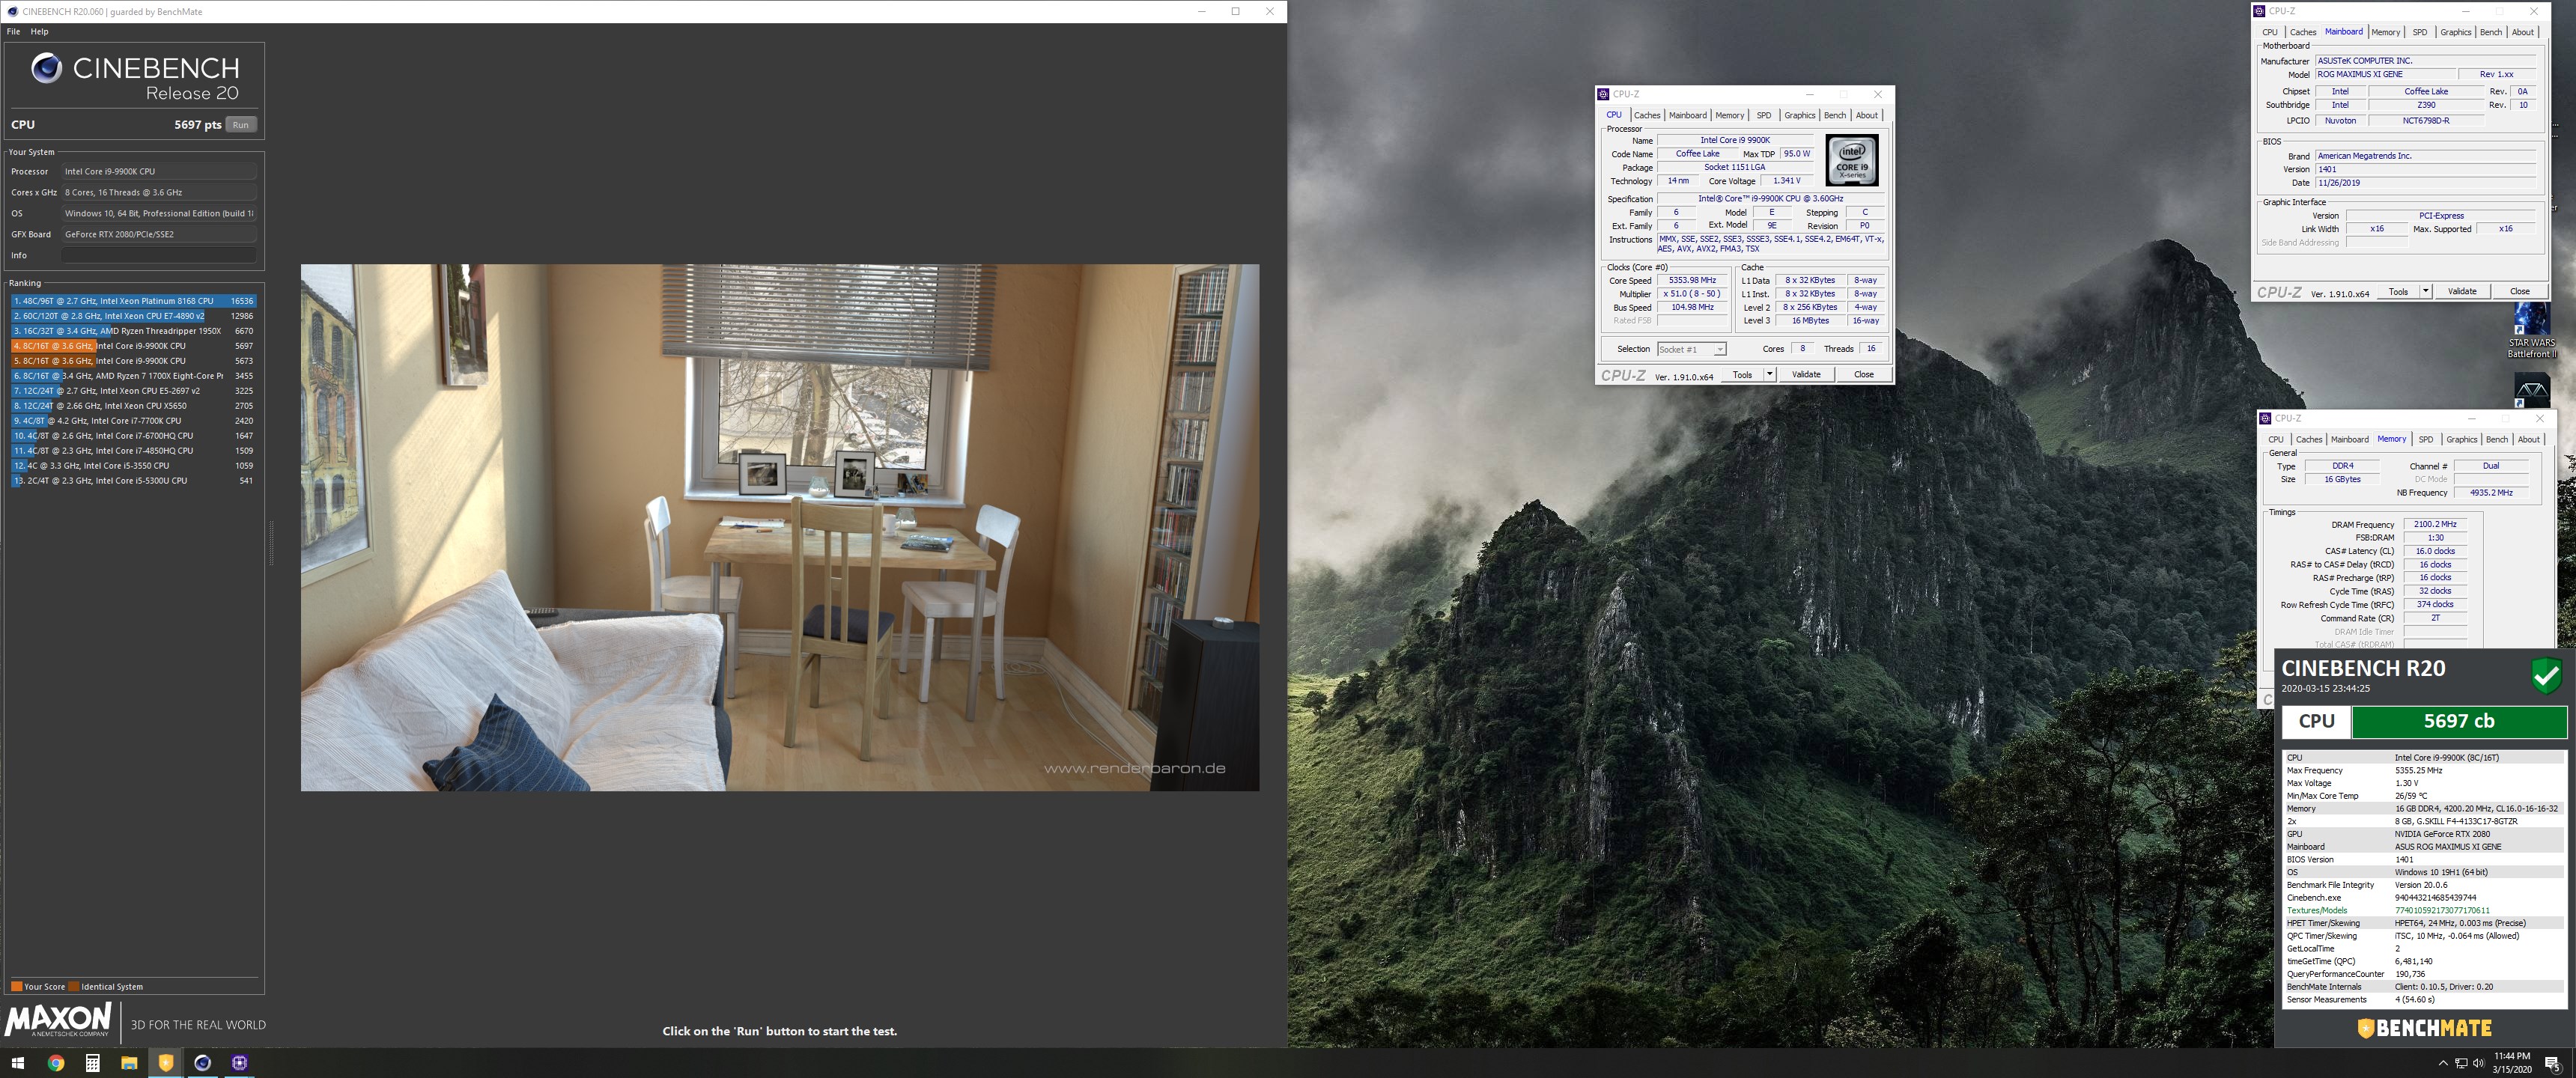Click the empty Info field in Cinebench

[159, 255]
